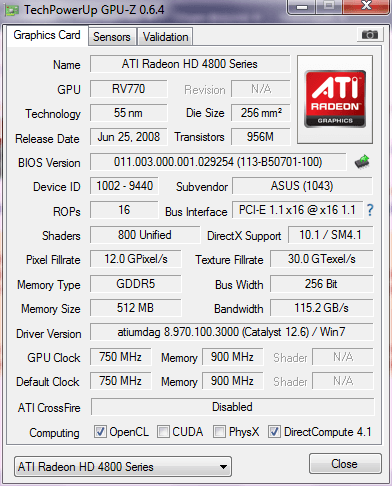The image size is (392, 486).
Task: Switch to the Sensors tab
Action: 112,37
